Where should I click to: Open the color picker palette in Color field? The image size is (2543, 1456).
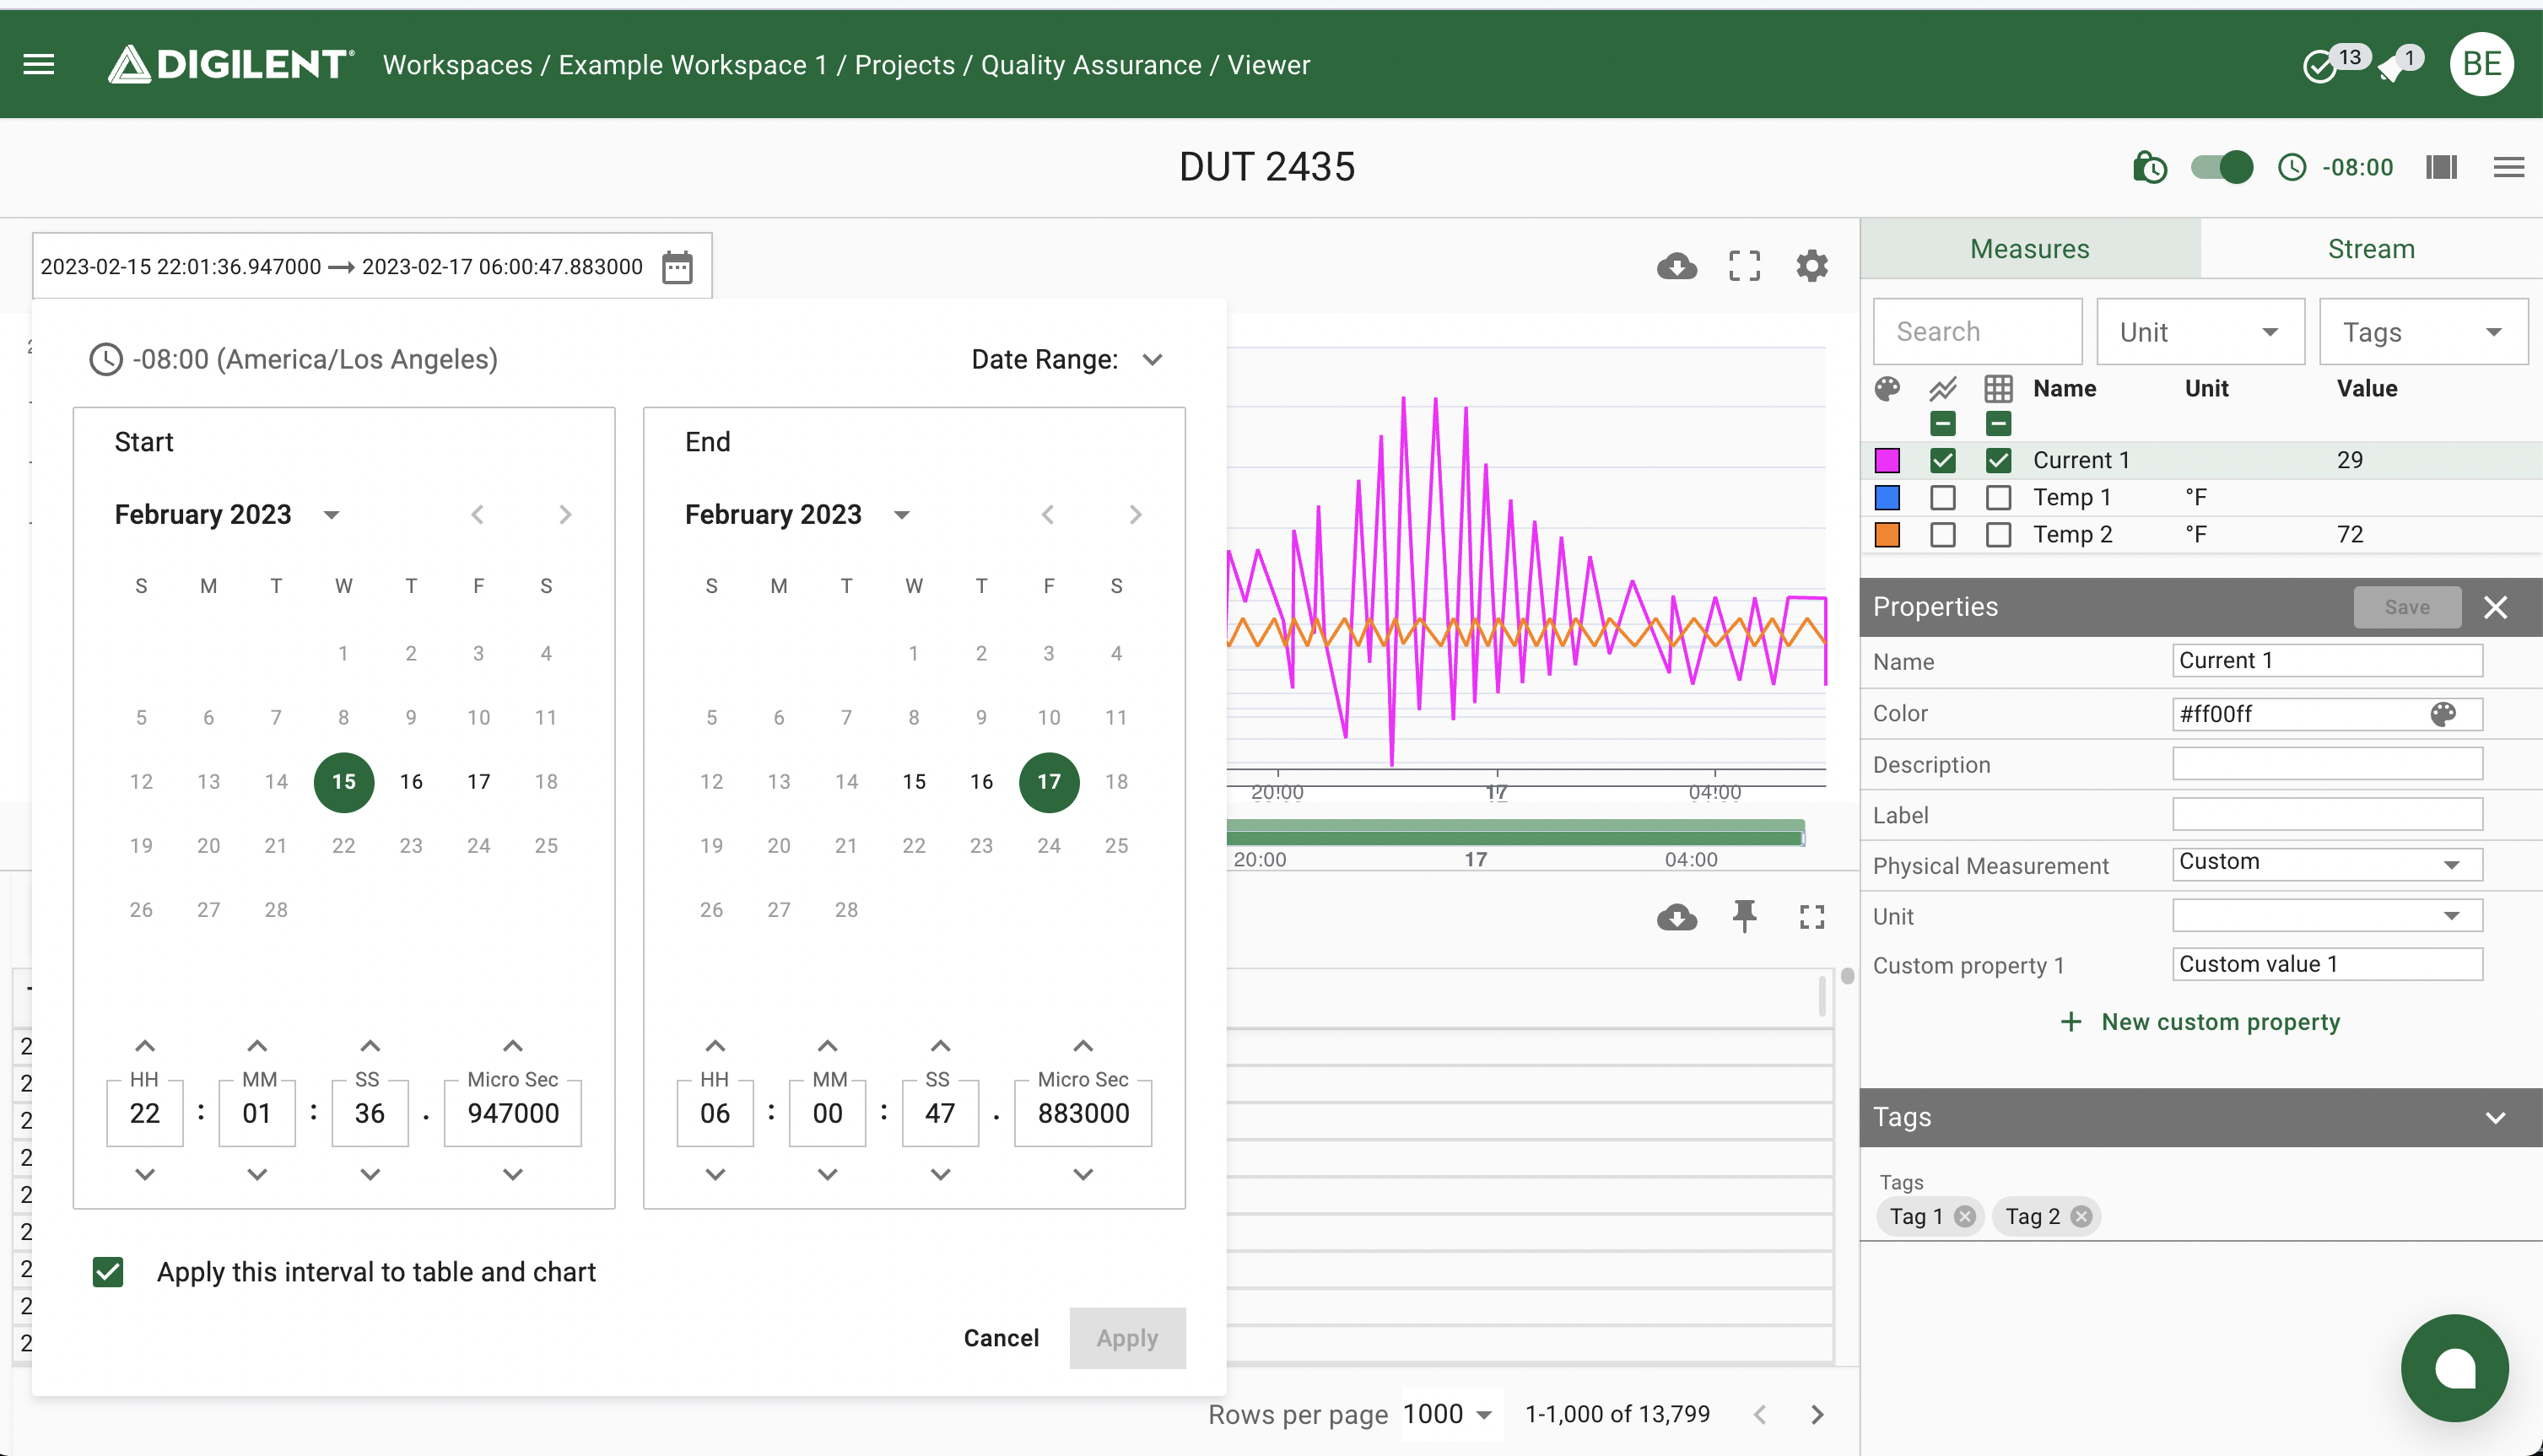(2443, 714)
